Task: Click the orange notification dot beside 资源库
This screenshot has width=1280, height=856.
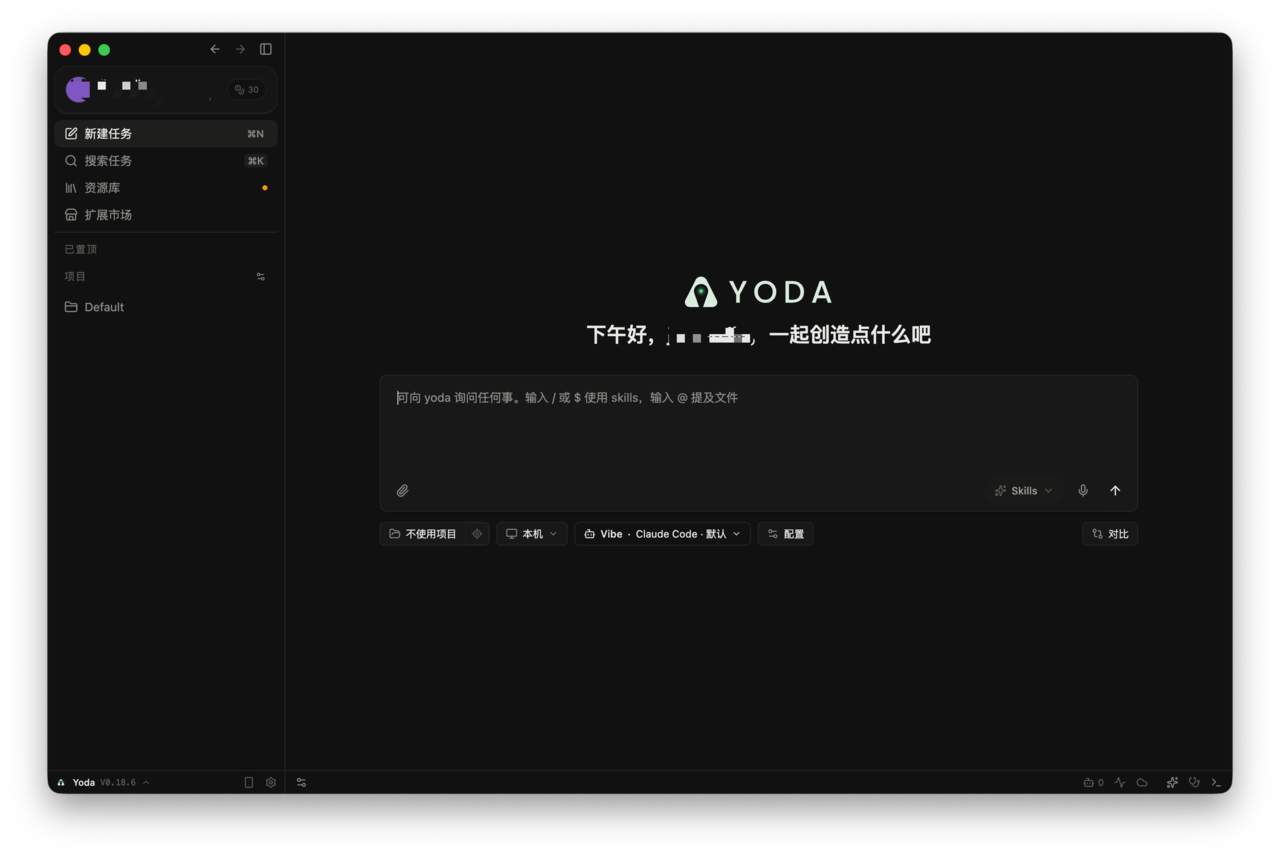Action: [x=265, y=188]
